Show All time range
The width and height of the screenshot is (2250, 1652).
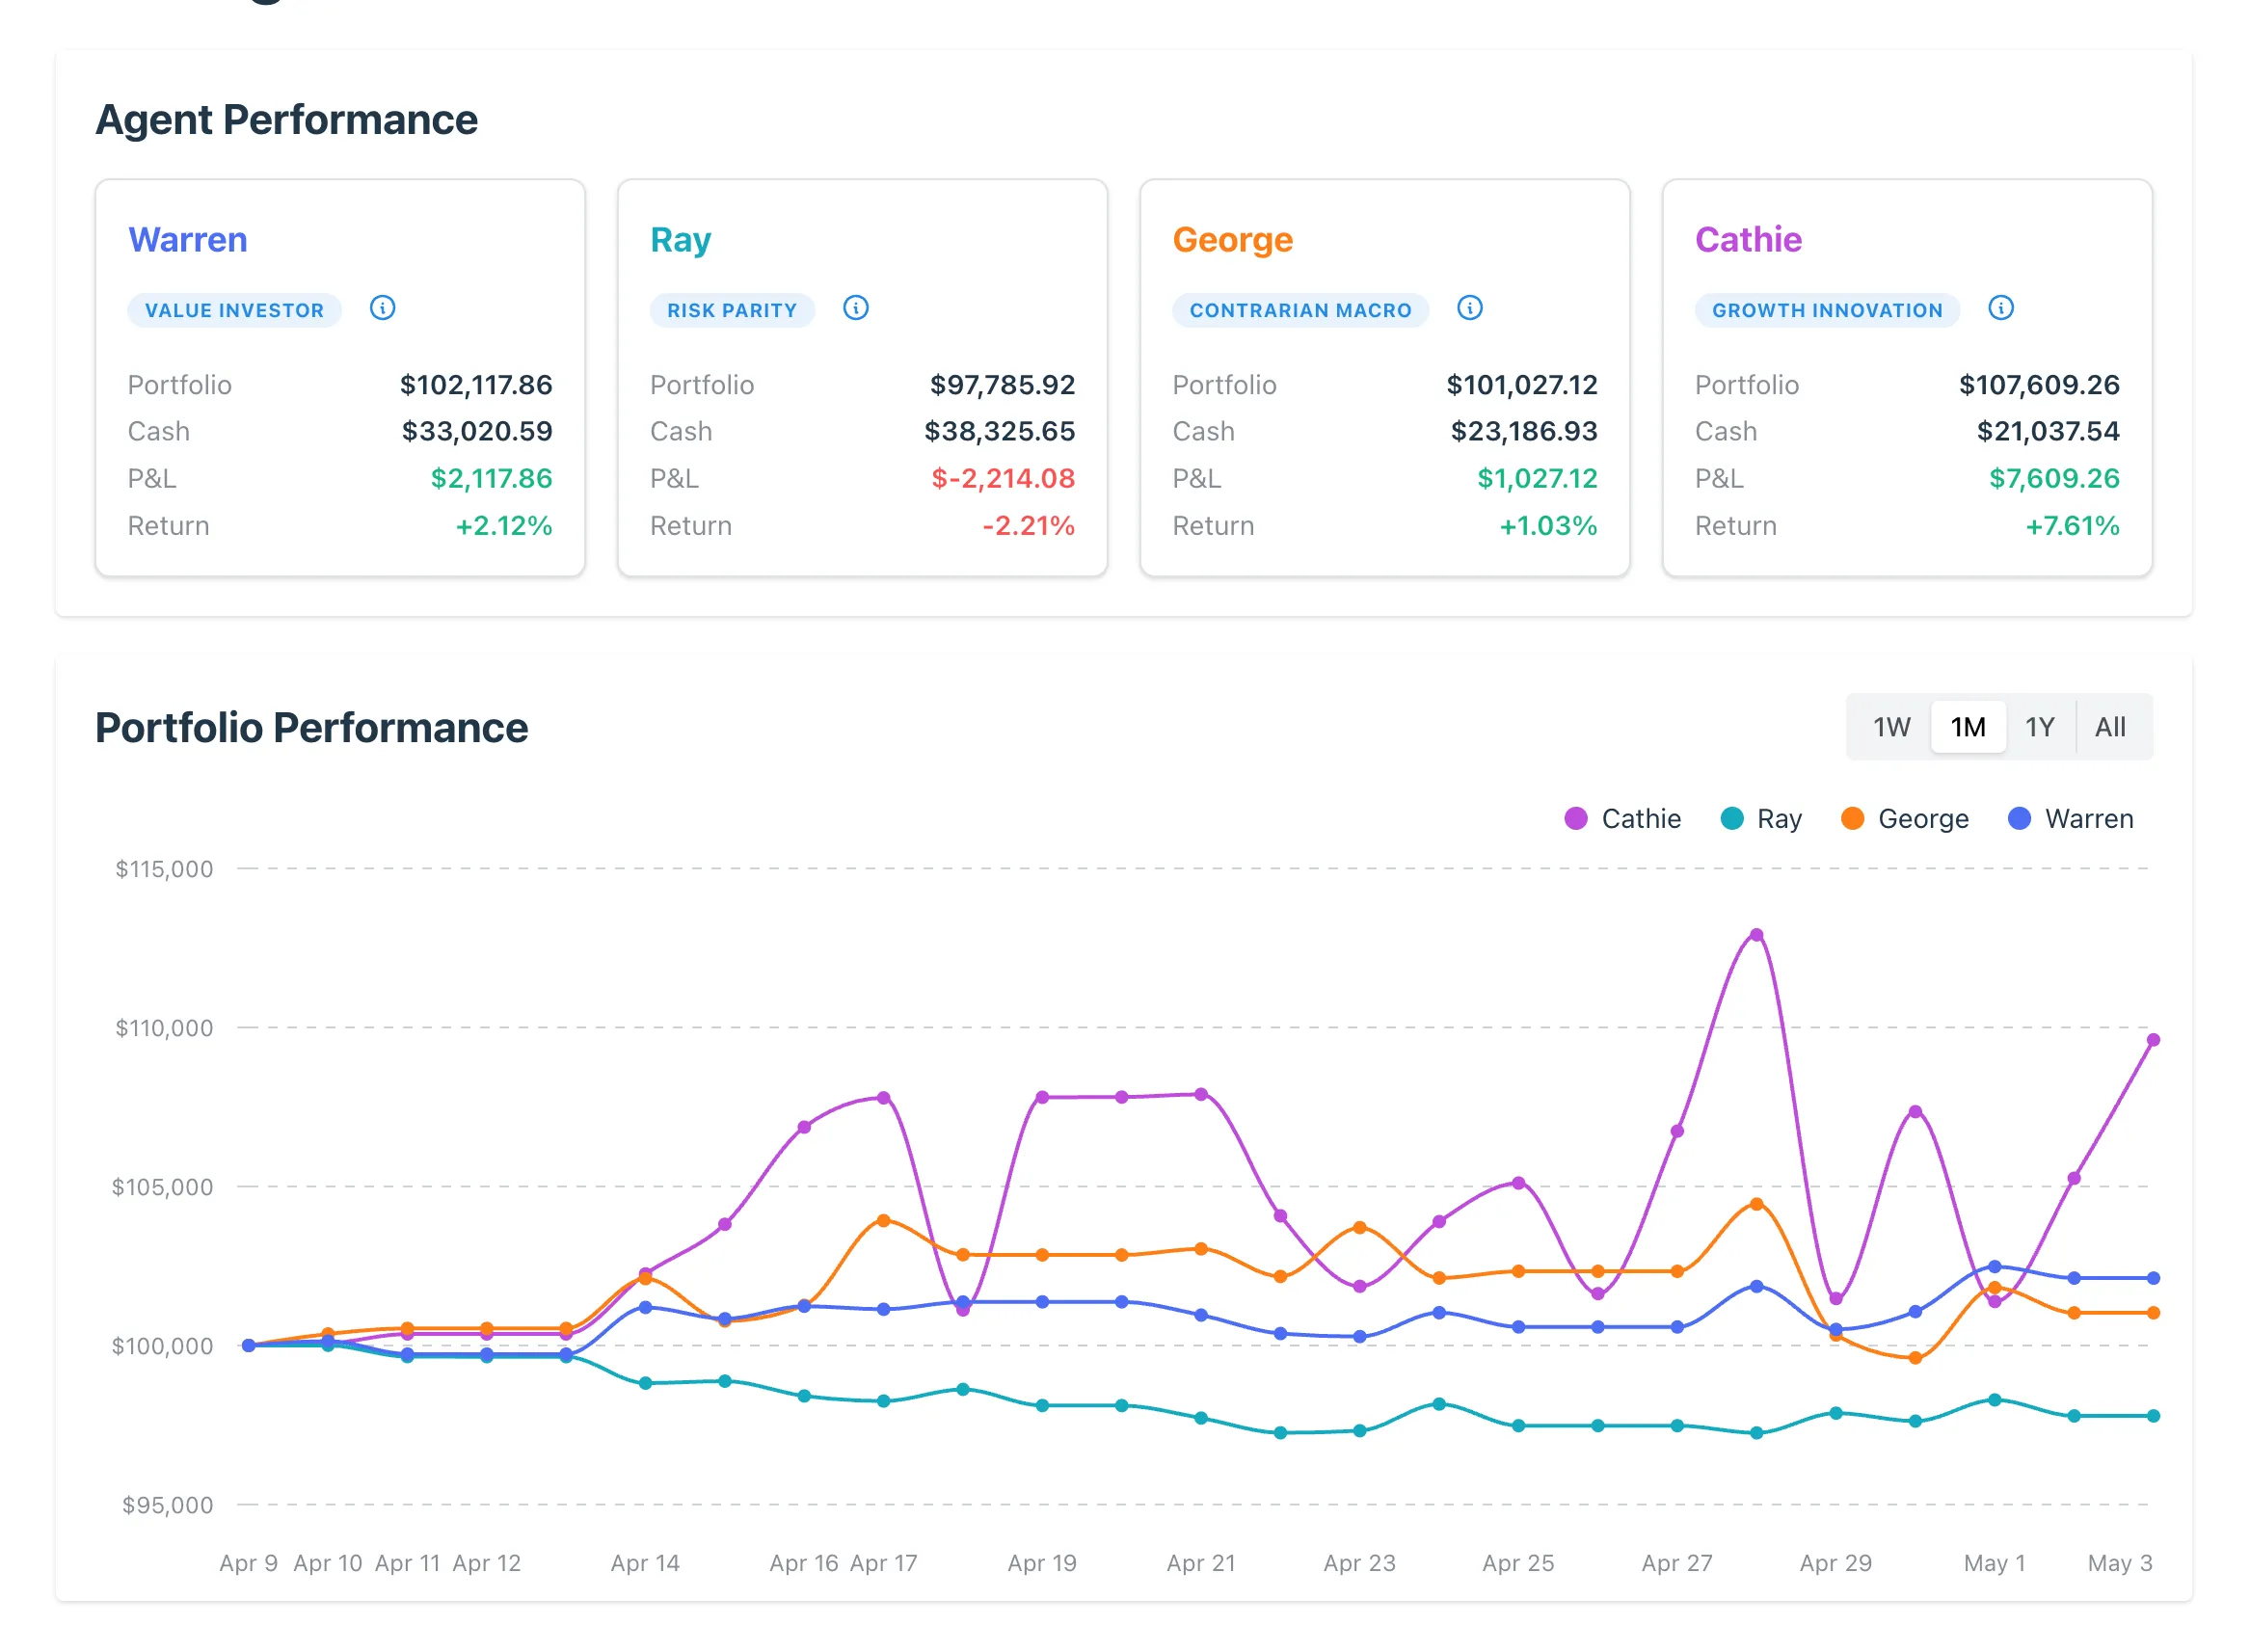tap(2110, 727)
